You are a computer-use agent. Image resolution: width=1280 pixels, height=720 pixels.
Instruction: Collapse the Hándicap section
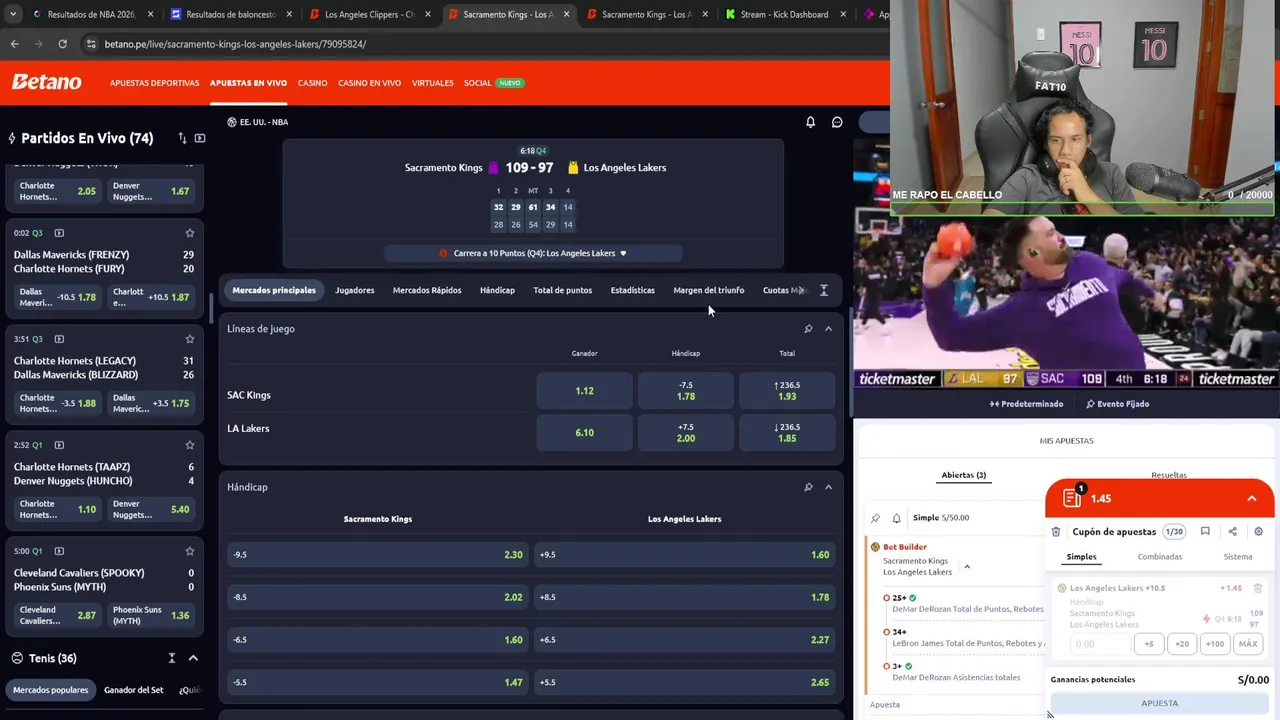tap(828, 487)
